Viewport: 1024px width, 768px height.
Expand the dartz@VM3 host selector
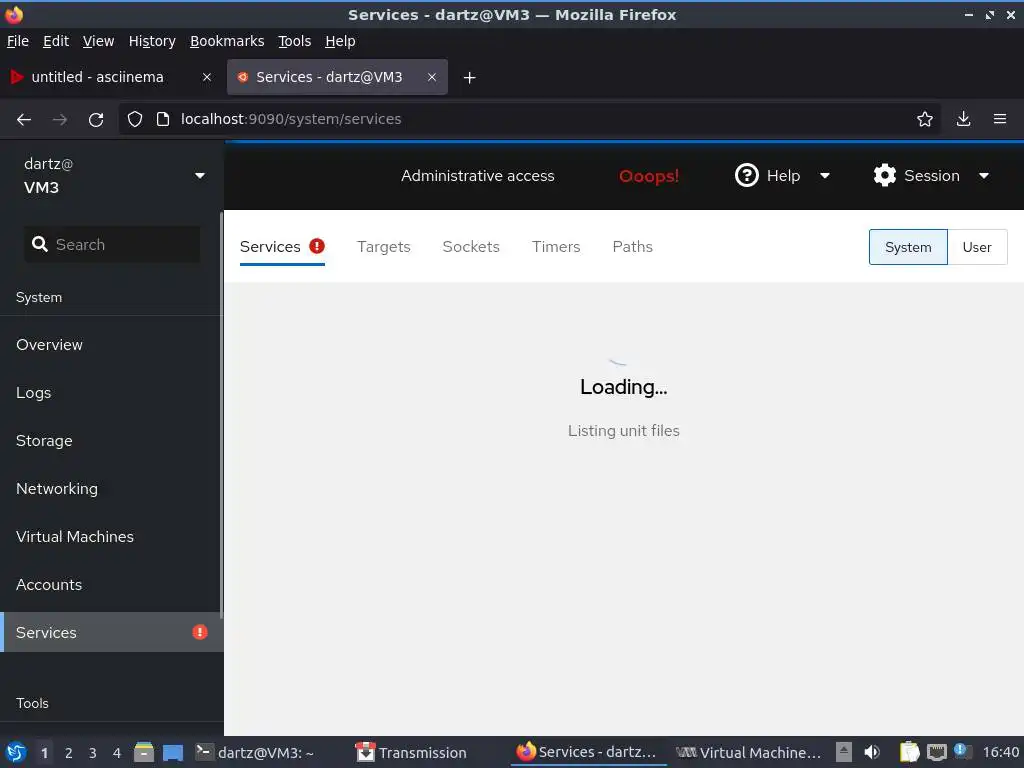[112, 176]
